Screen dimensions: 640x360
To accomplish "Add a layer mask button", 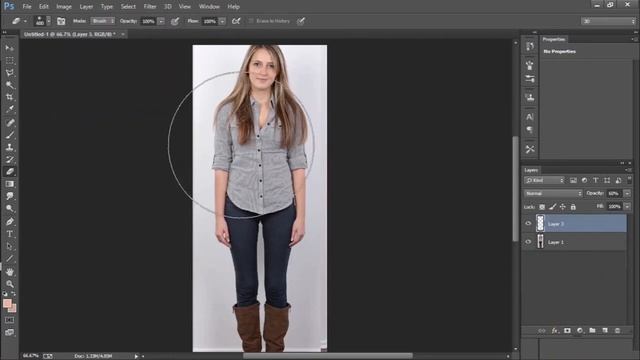I will (x=567, y=331).
